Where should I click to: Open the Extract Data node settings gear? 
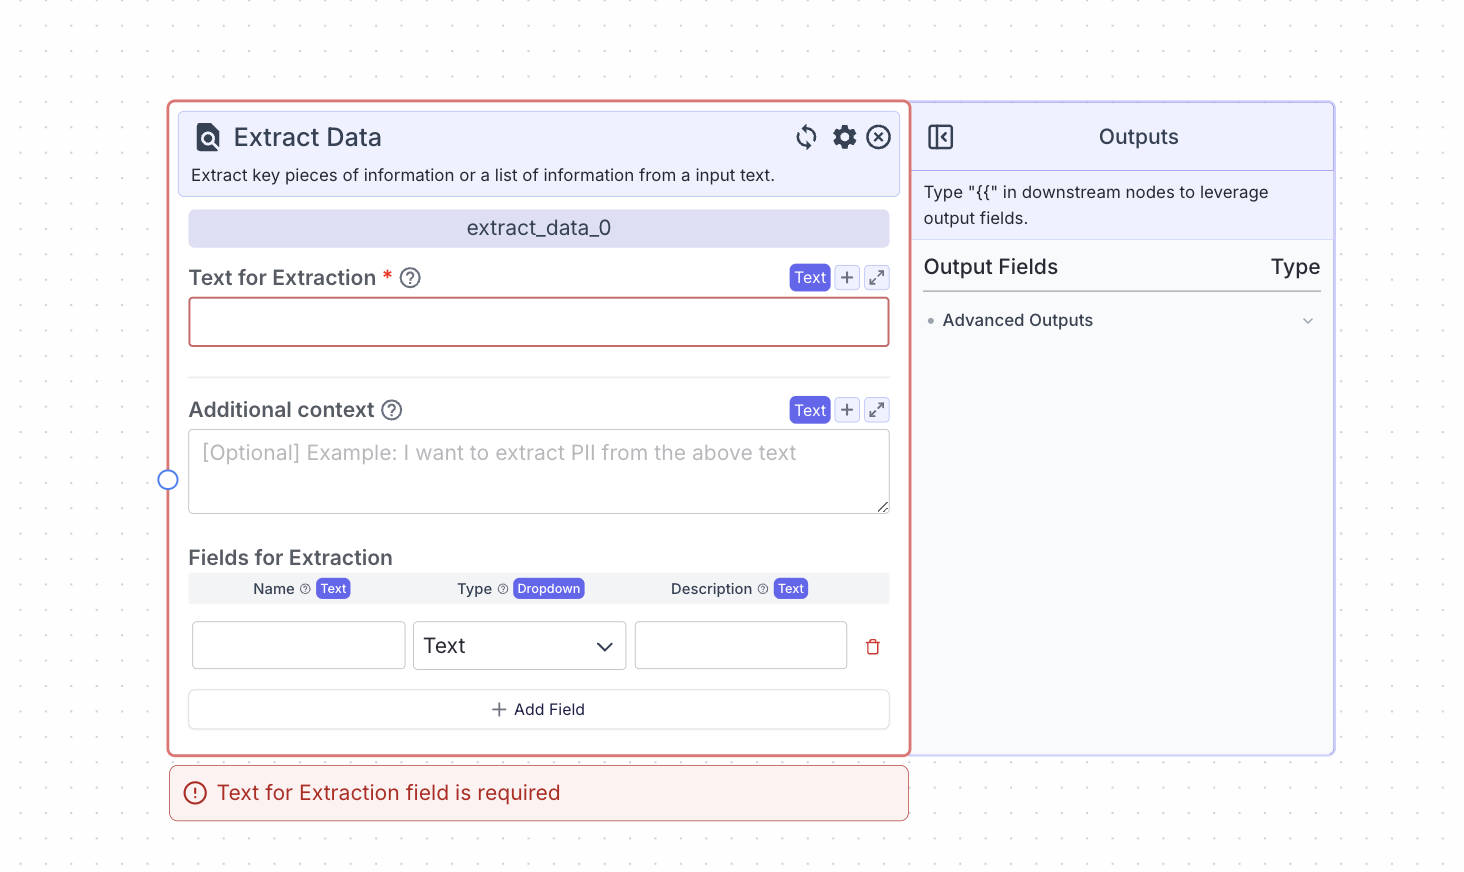[x=844, y=137]
